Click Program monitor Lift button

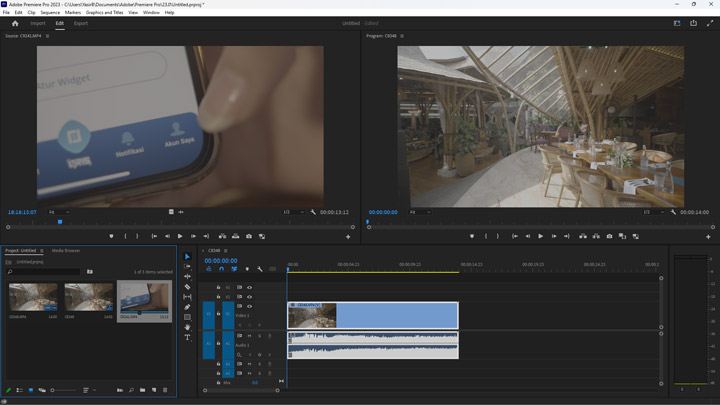click(583, 236)
